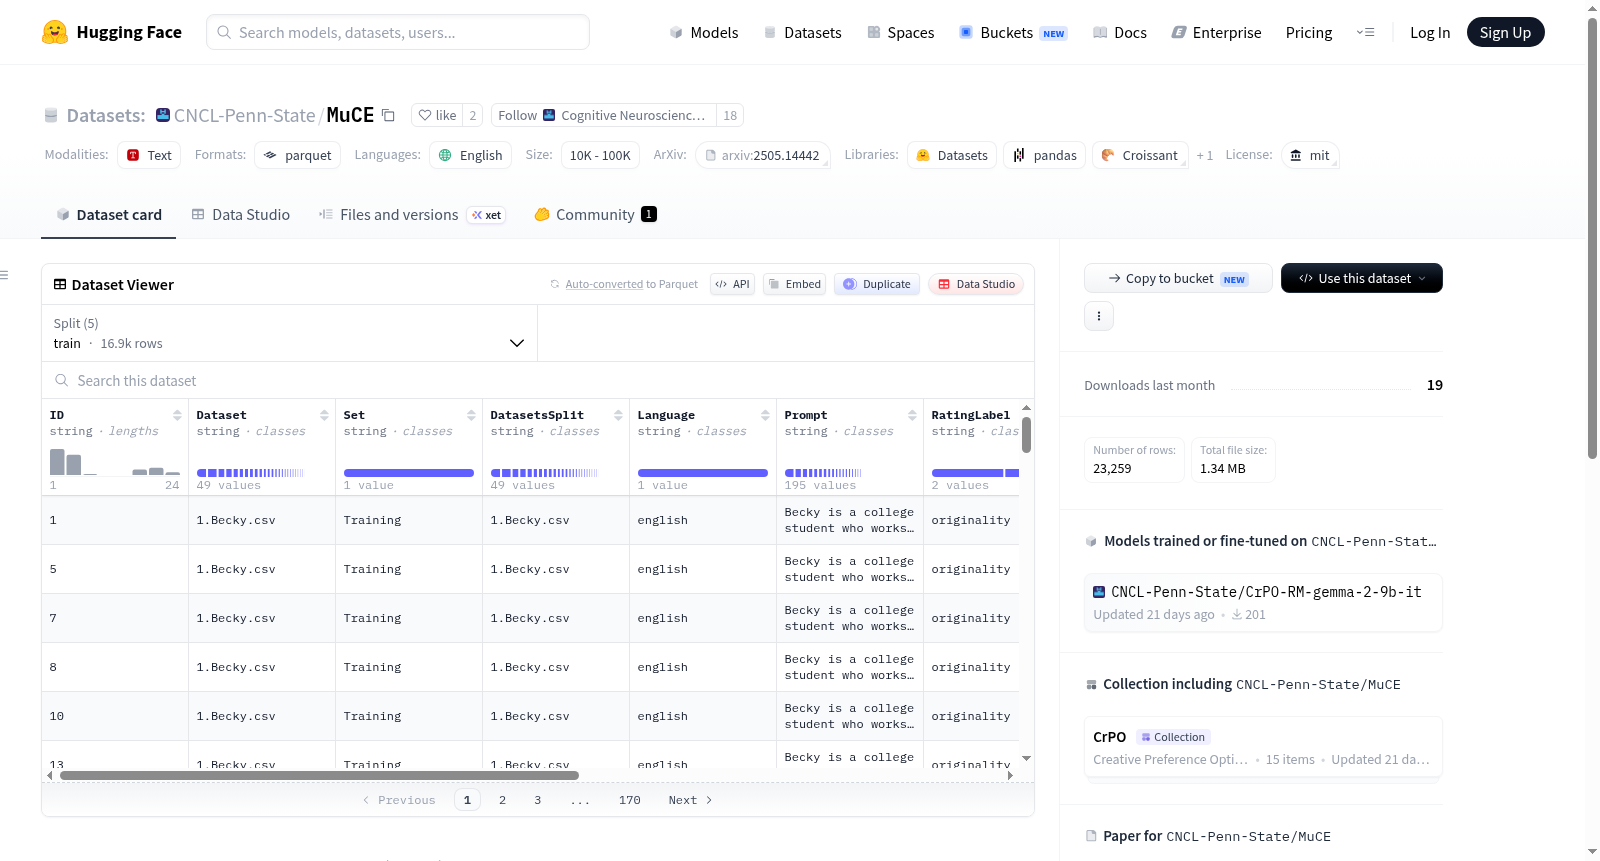Image resolution: width=1600 pixels, height=861 pixels.
Task: Sort the Dataset column
Action: (x=324, y=415)
